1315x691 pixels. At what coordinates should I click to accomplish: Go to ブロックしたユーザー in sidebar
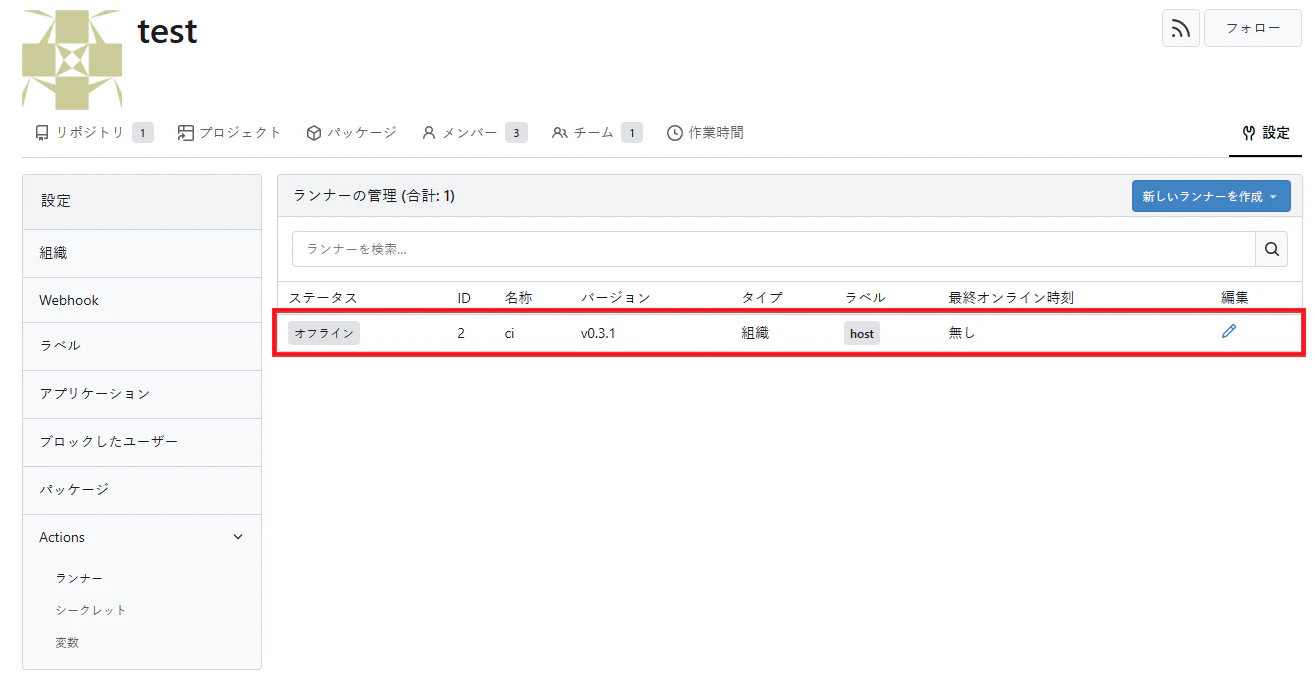pos(142,442)
